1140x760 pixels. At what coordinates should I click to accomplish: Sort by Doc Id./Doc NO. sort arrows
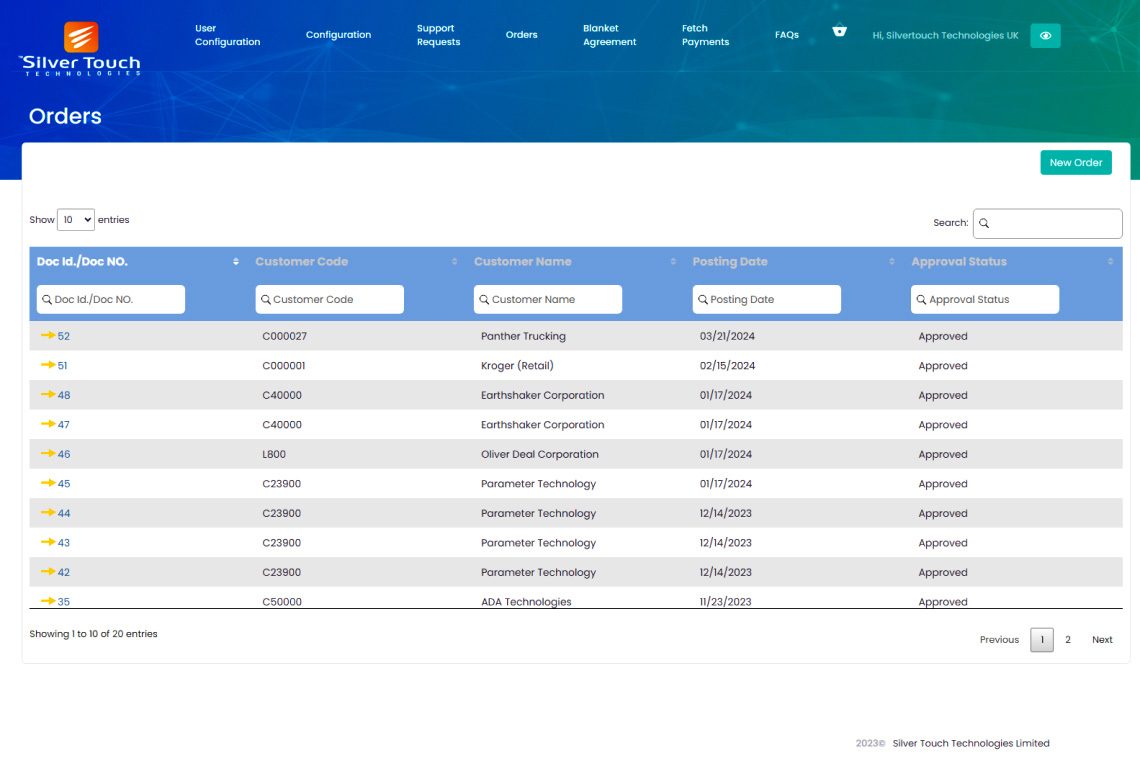[236, 262]
